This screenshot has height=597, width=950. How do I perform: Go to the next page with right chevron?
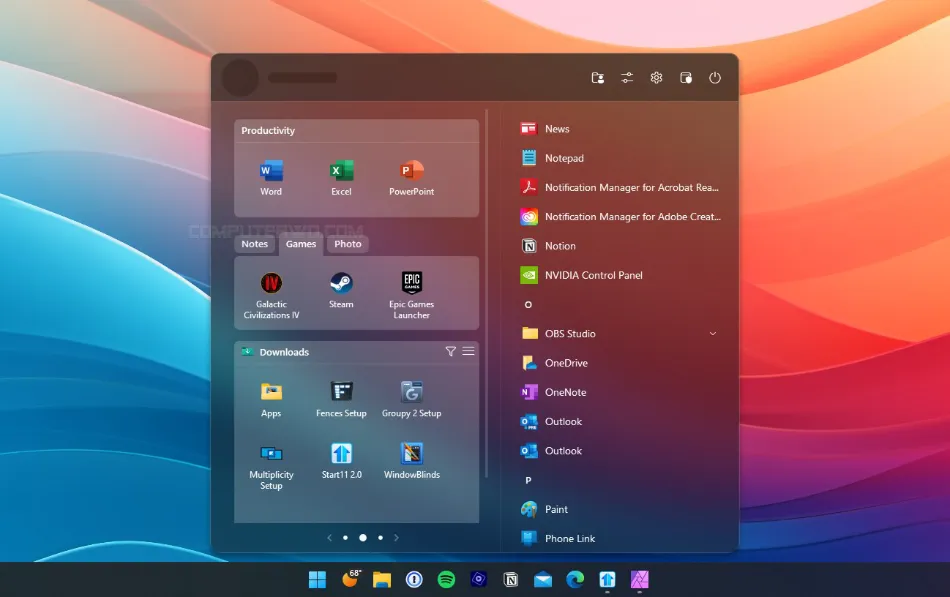point(396,538)
